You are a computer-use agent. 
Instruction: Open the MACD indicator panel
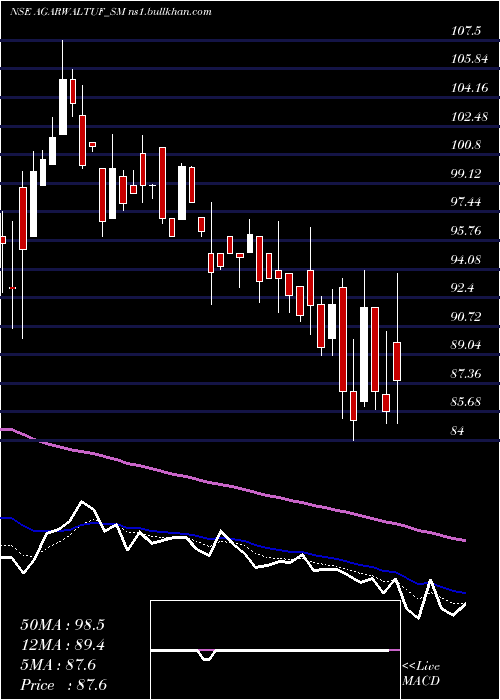click(x=275, y=650)
